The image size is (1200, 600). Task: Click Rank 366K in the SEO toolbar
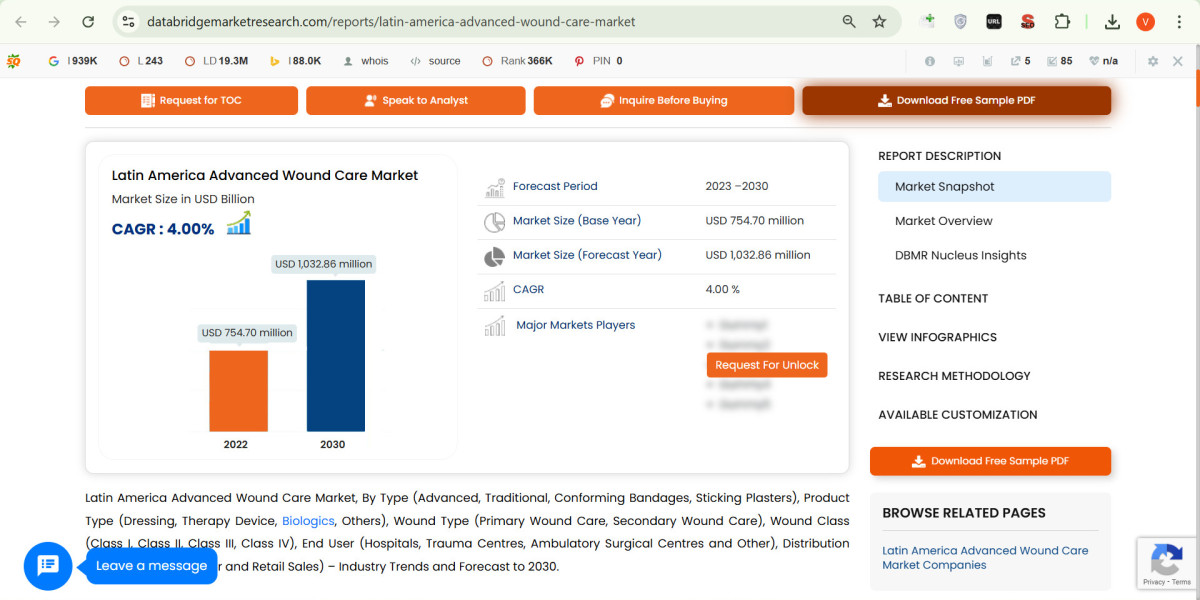[x=517, y=61]
